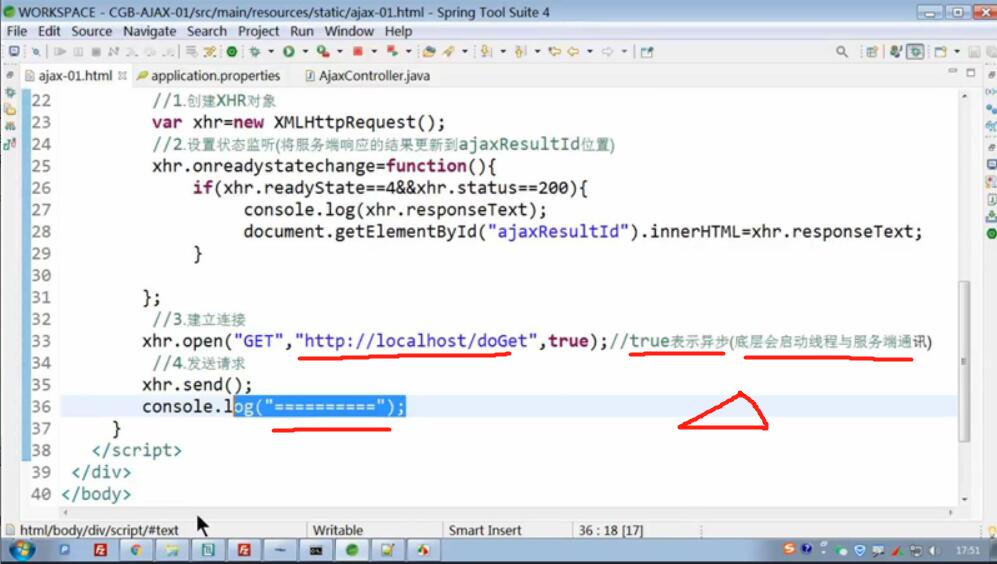Click the Open Perspective icon
Image resolution: width=997 pixels, height=564 pixels.
(872, 52)
